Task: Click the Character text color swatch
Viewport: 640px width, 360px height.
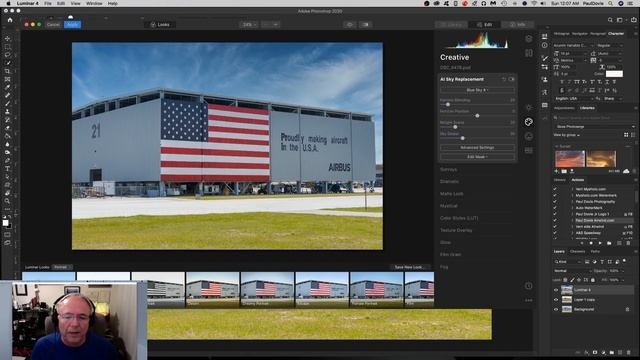Action: pyautogui.click(x=614, y=74)
